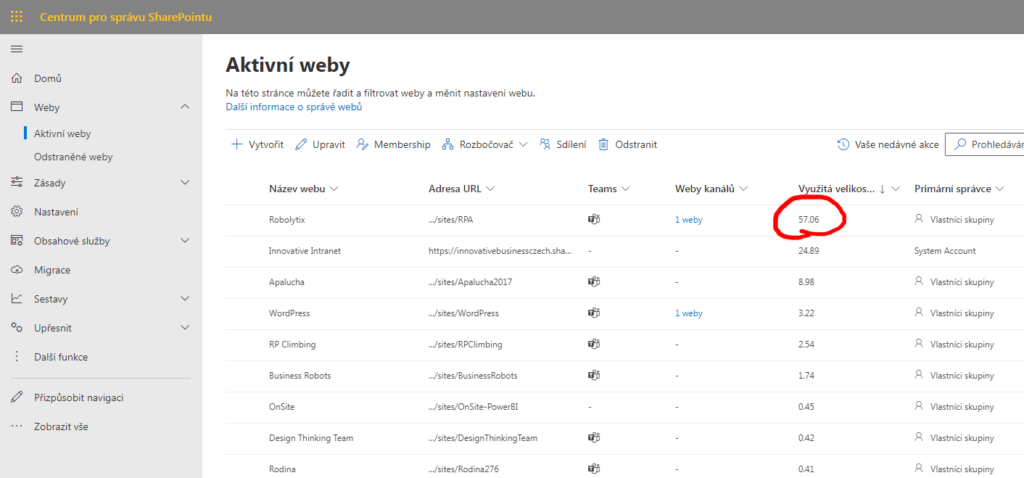Open the 1 weby link for Robolytix
The height and width of the screenshot is (478, 1024).
click(689, 220)
